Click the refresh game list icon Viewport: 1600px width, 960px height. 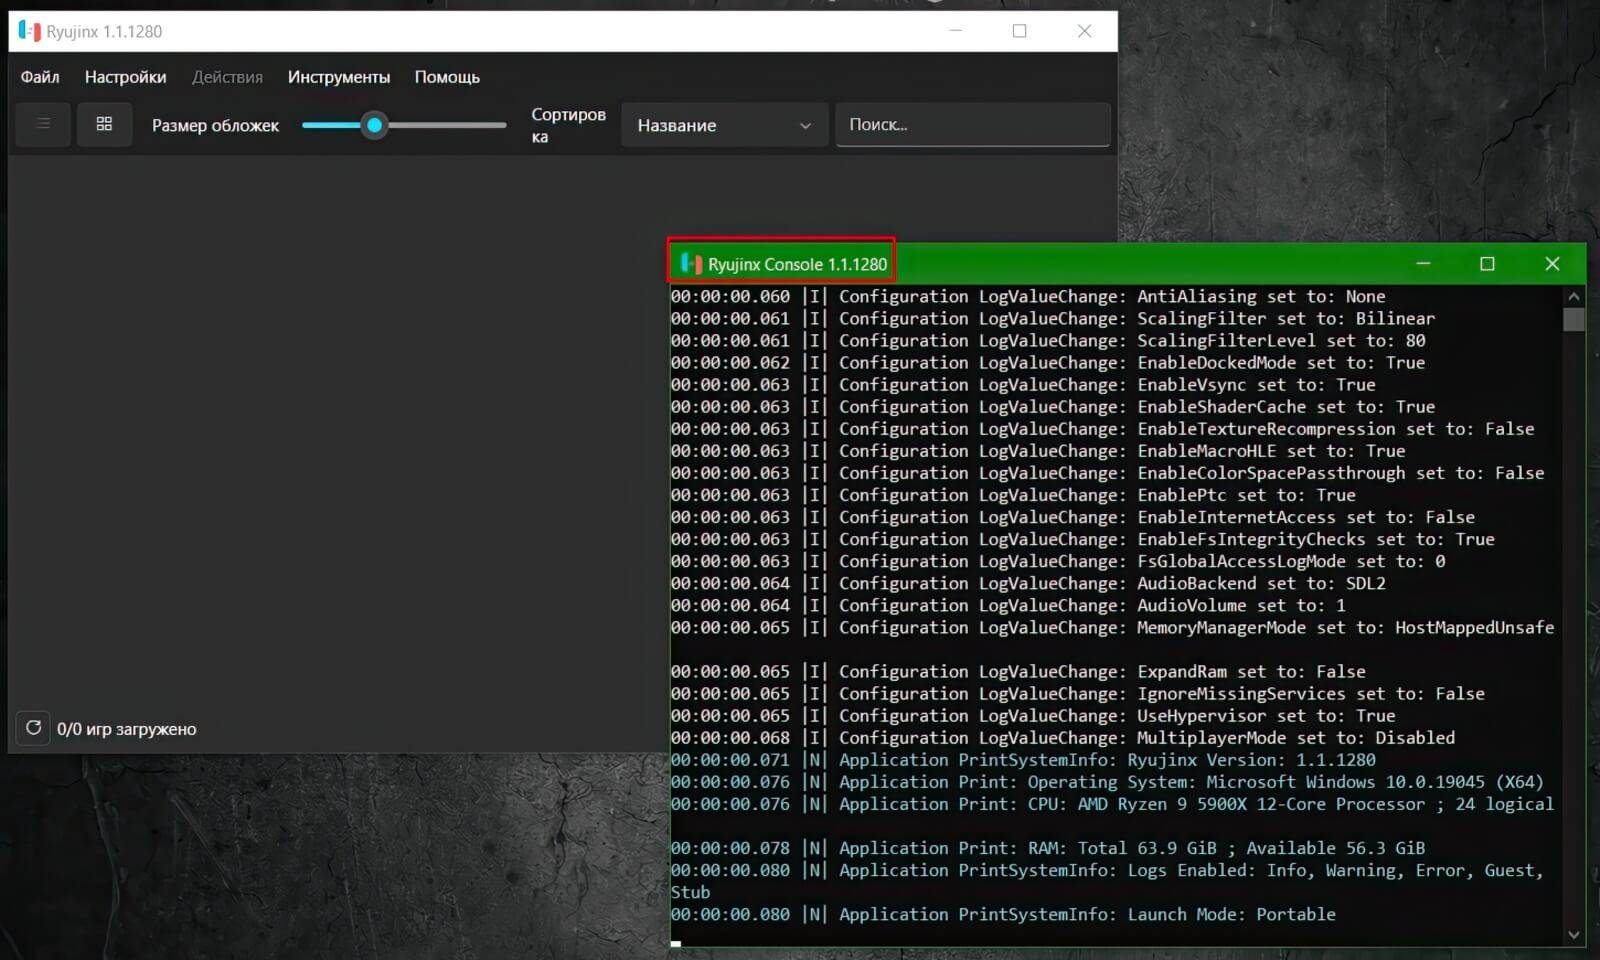tap(33, 728)
